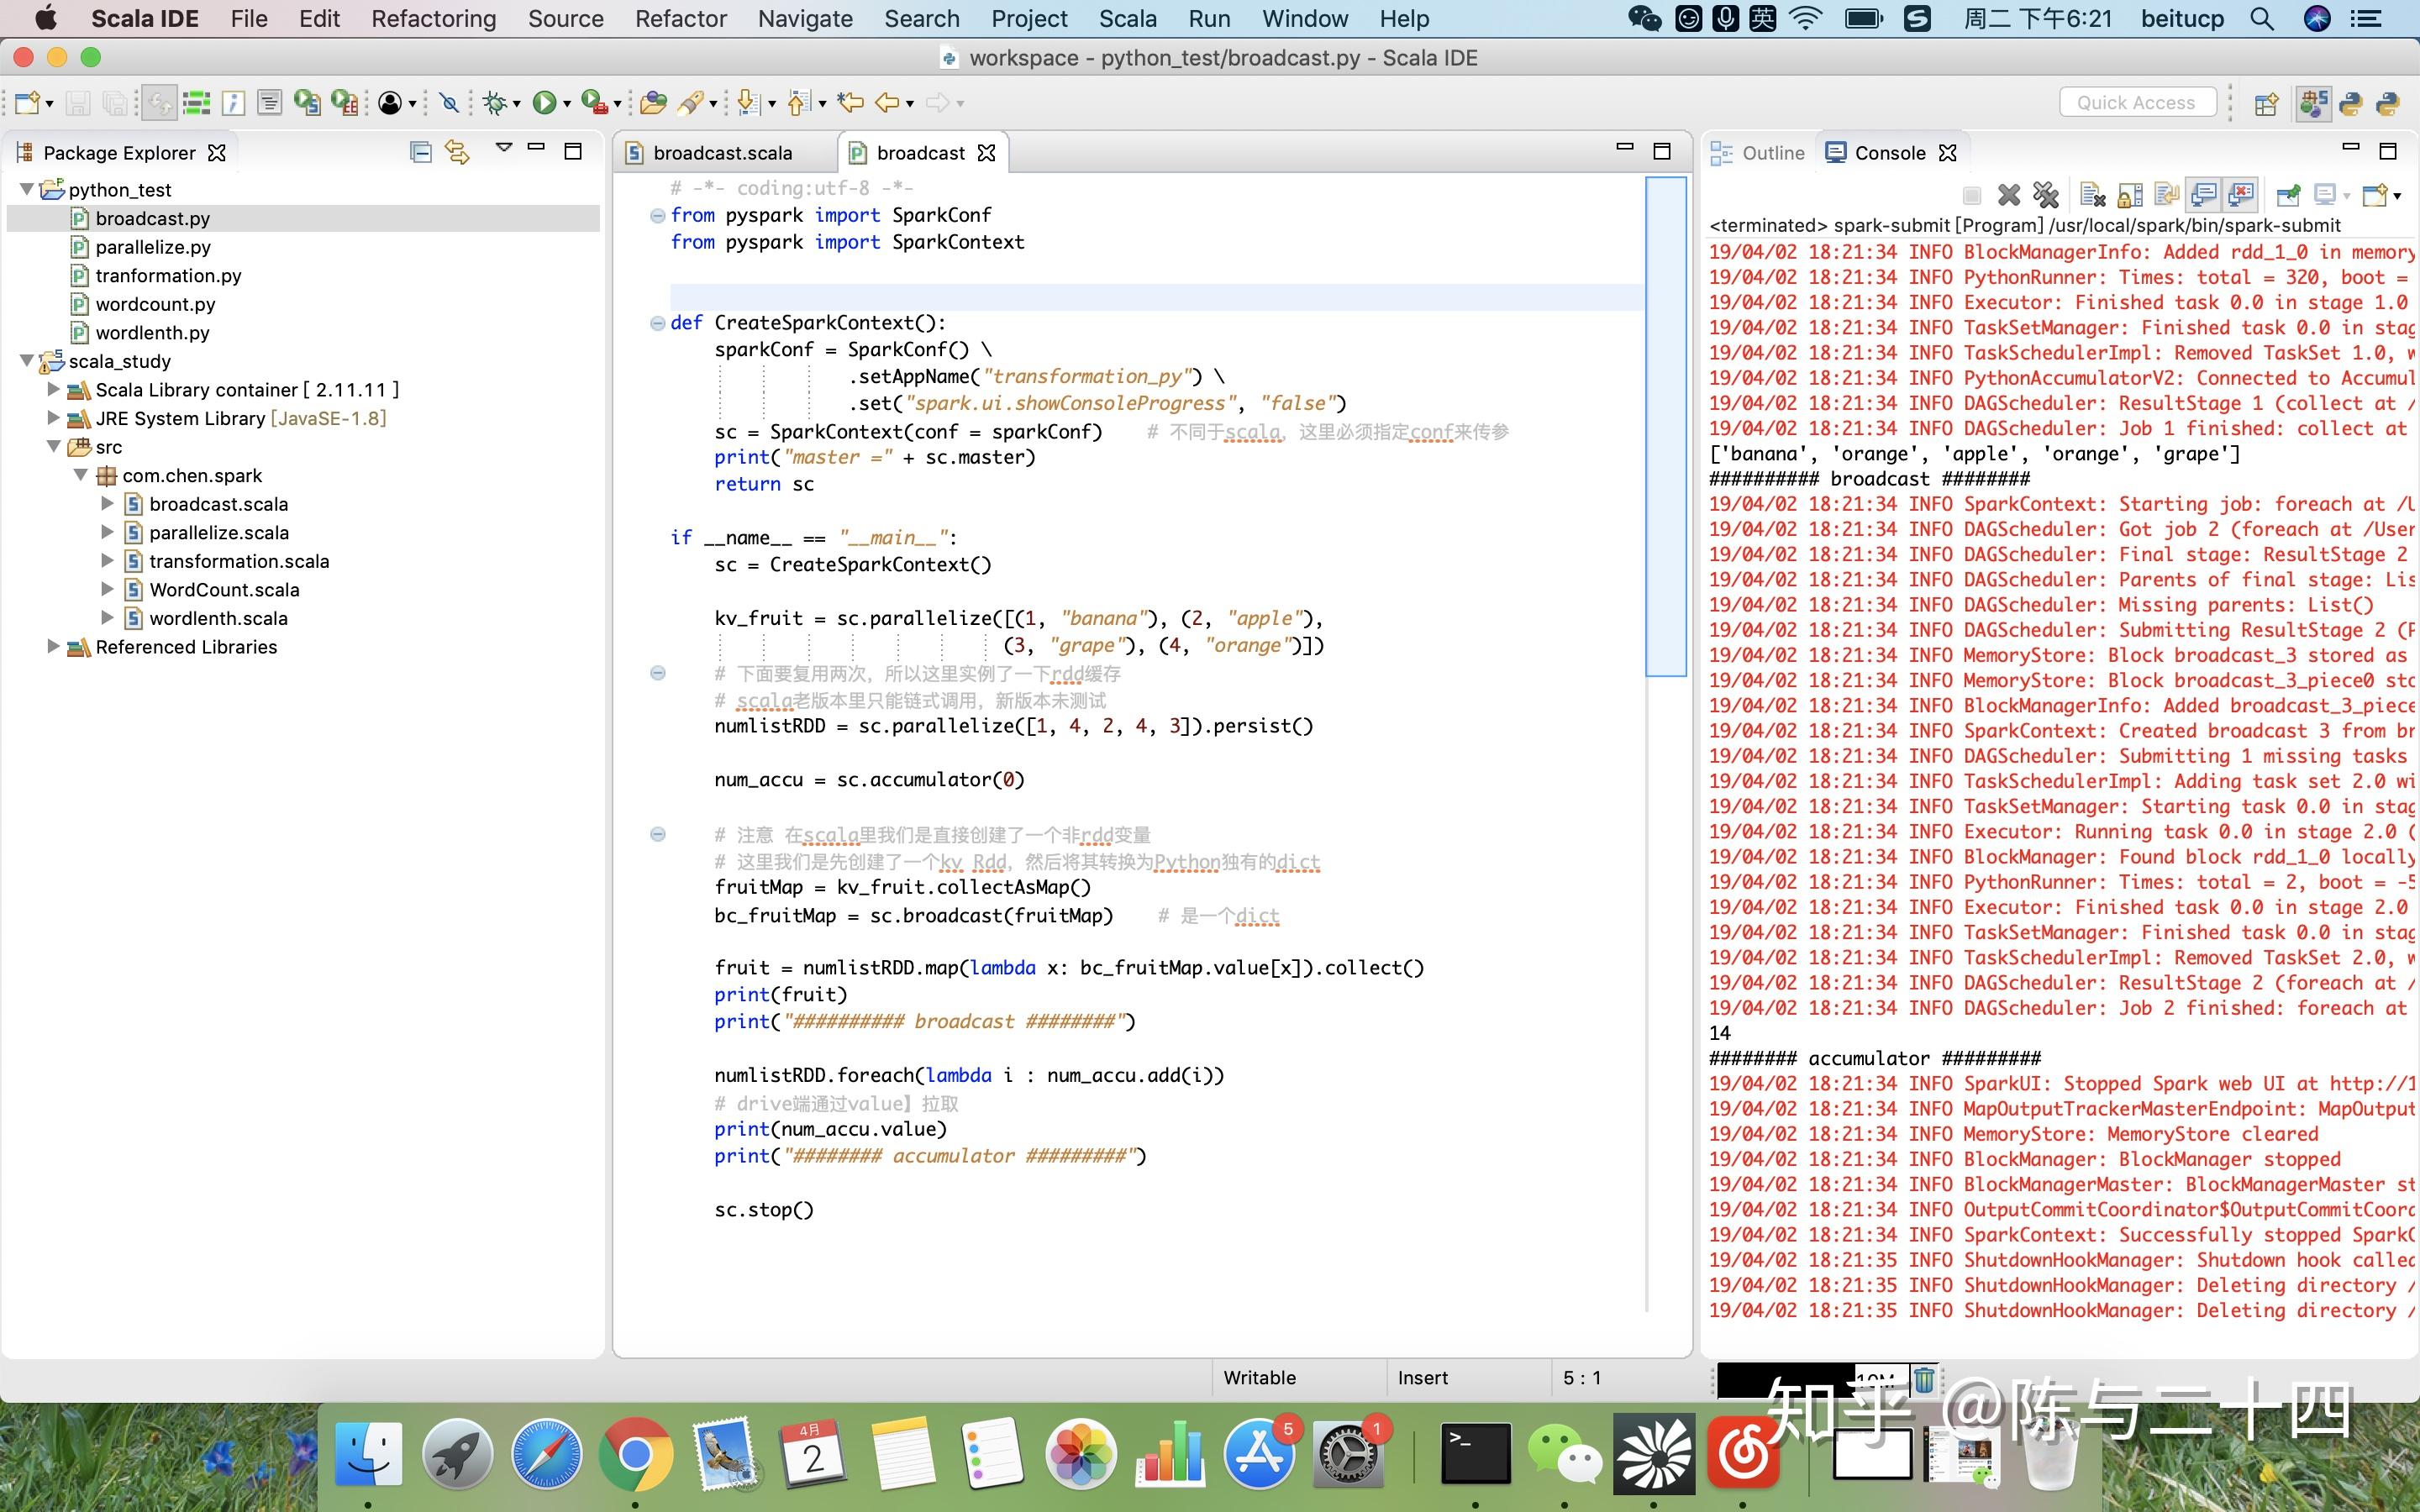
Task: Switch to the Outline tab
Action: tap(1772, 153)
